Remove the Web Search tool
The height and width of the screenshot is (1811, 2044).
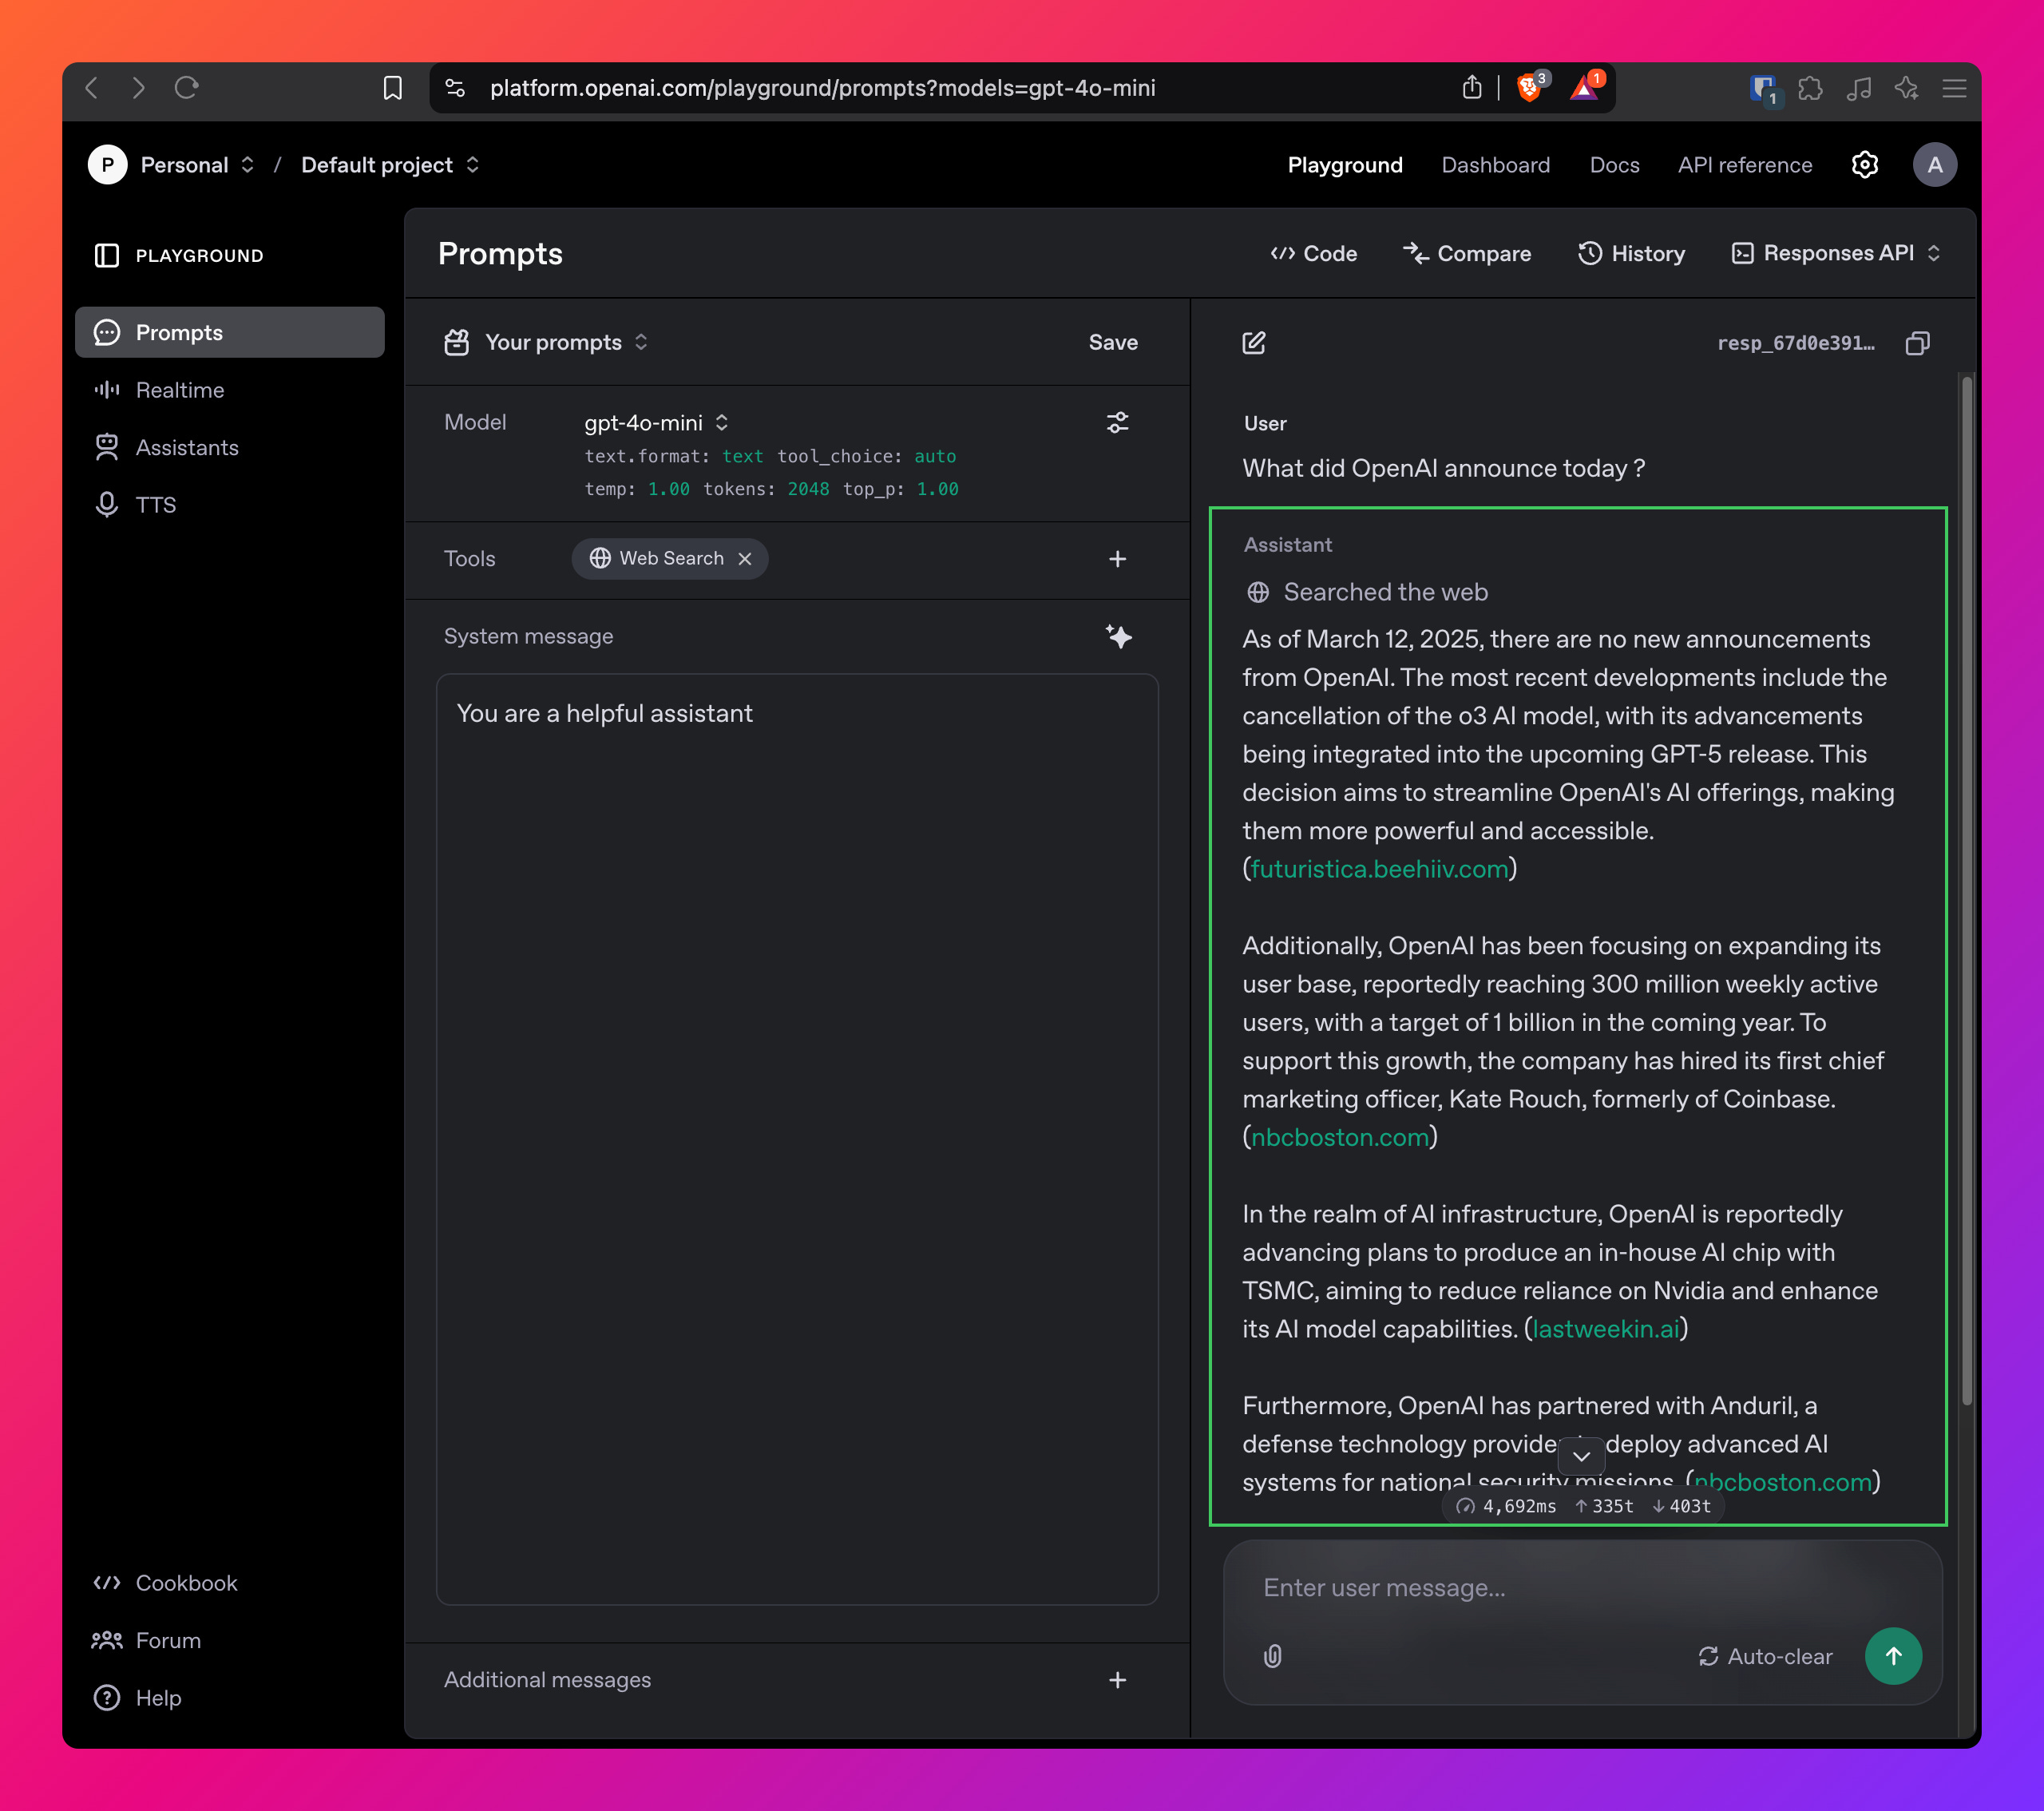coord(745,559)
